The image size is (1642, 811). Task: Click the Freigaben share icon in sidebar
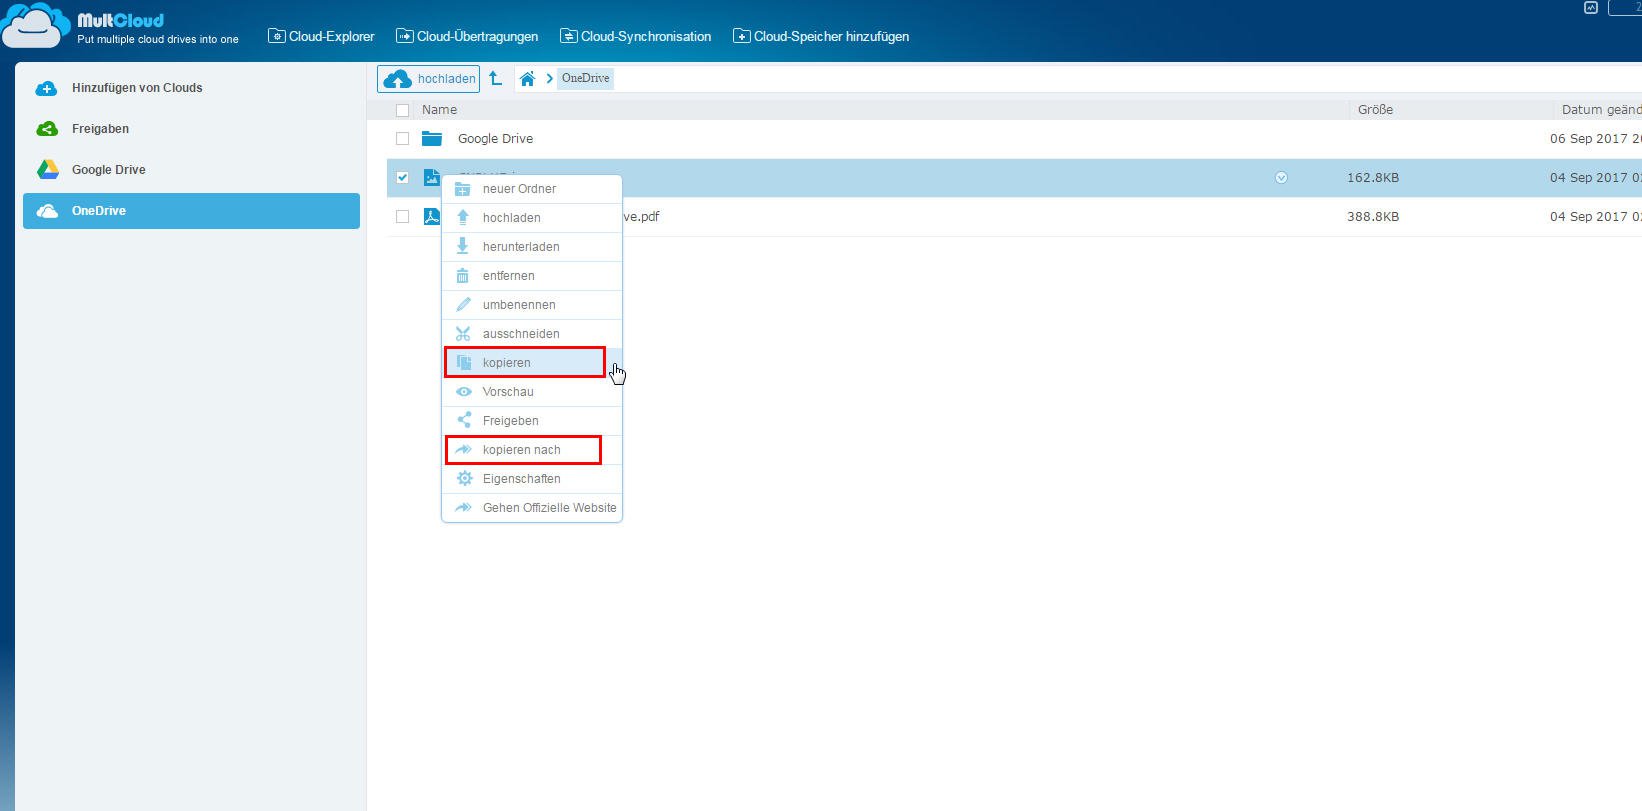point(47,129)
